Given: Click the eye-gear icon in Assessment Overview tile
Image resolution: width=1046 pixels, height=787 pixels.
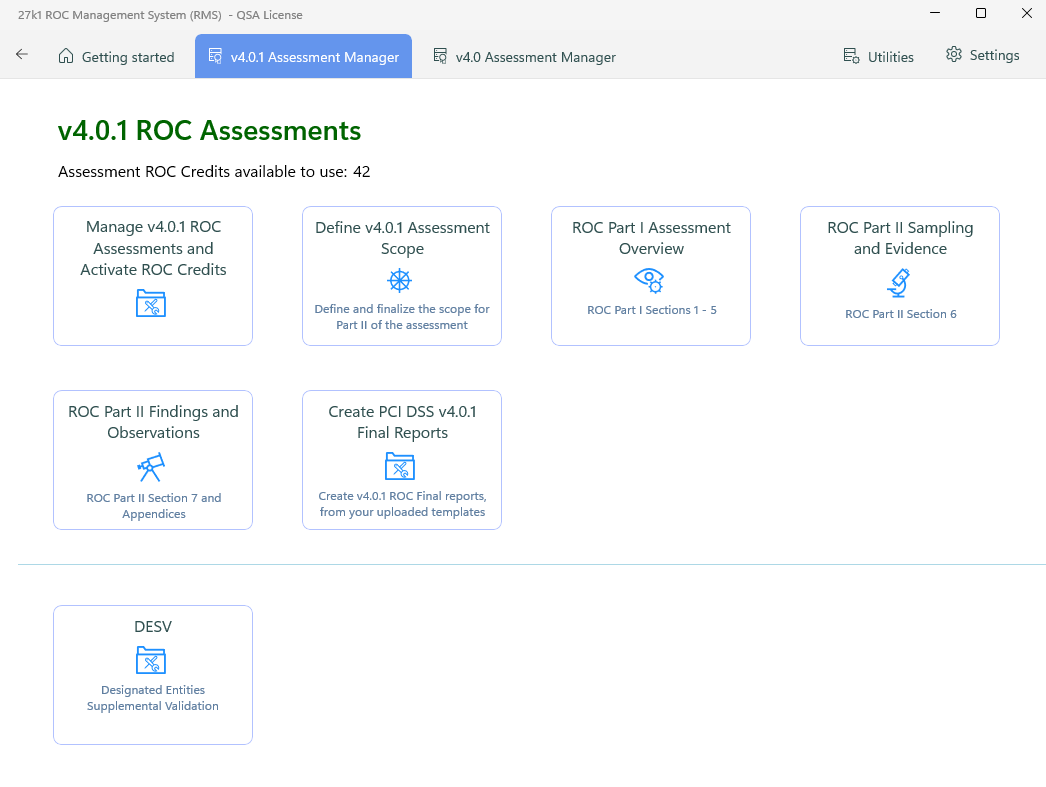Looking at the screenshot, I should 650,280.
